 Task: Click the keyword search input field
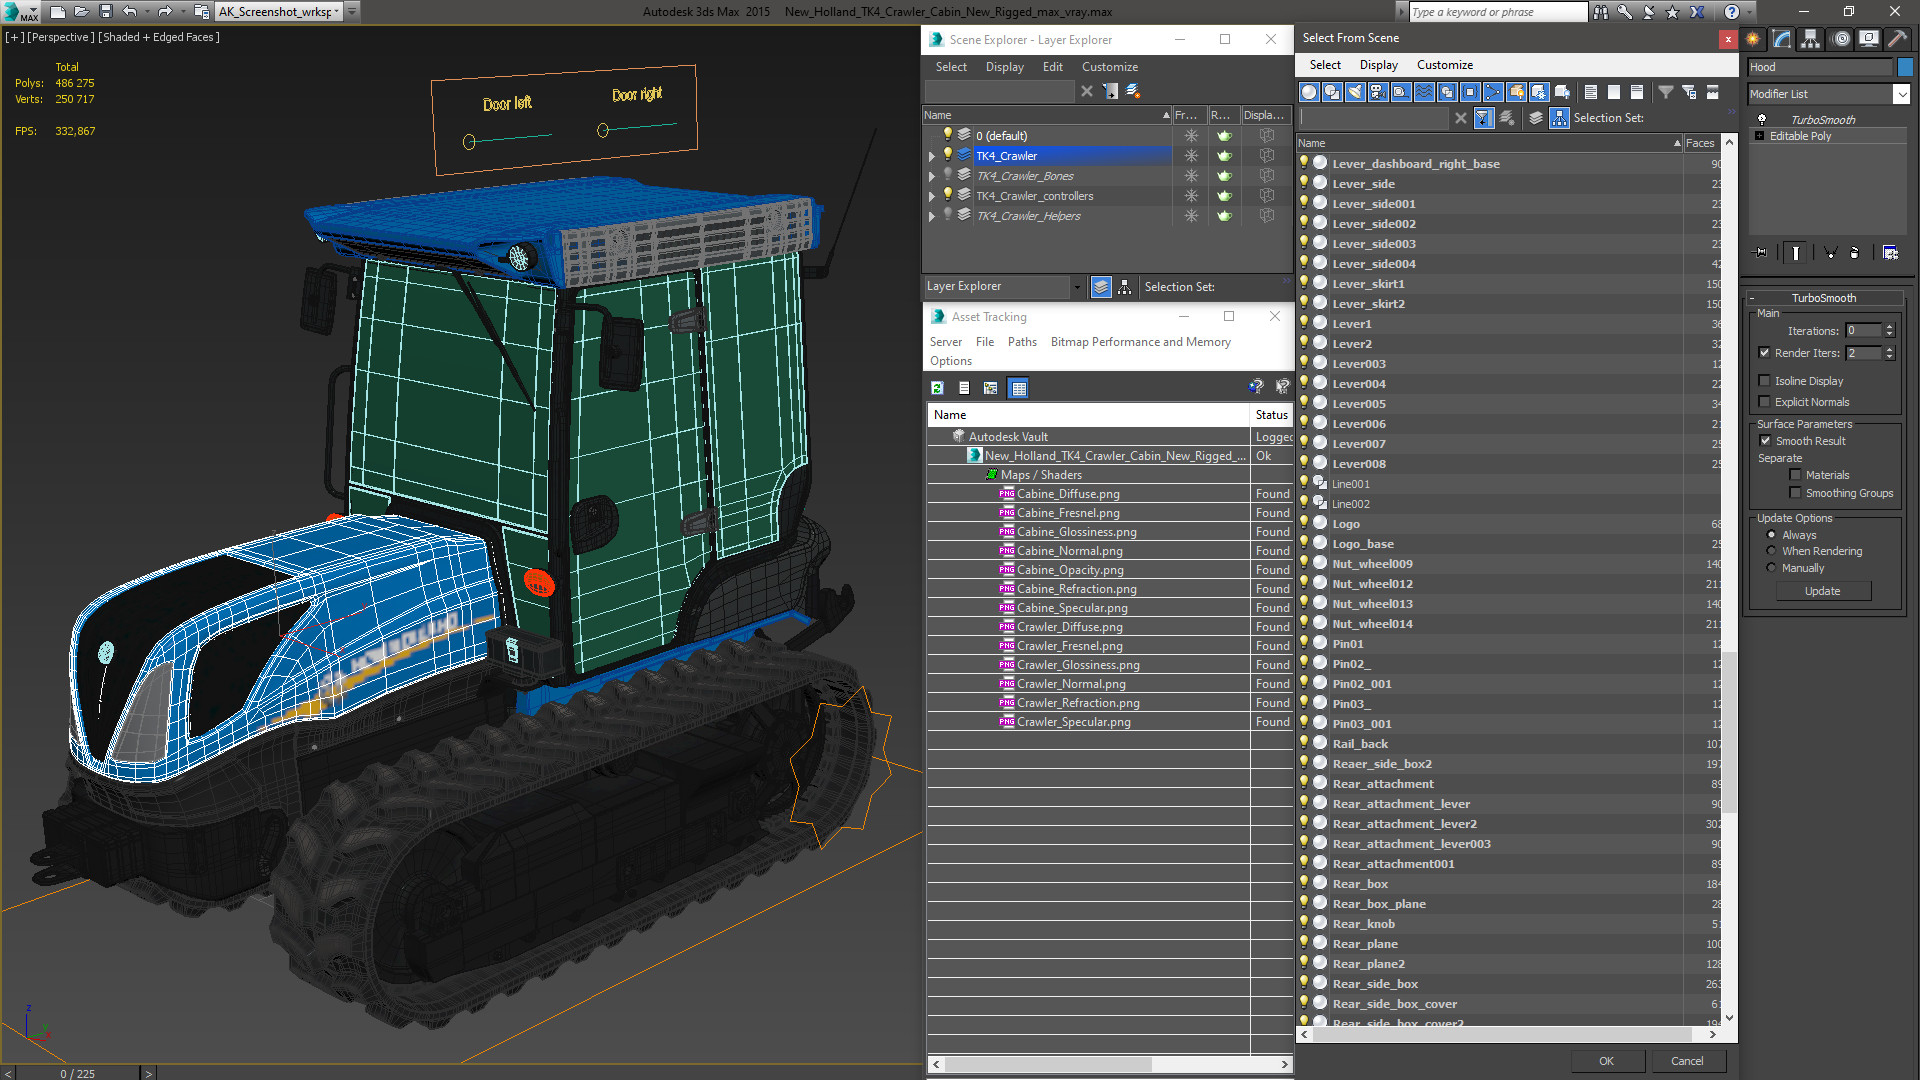click(x=1497, y=12)
